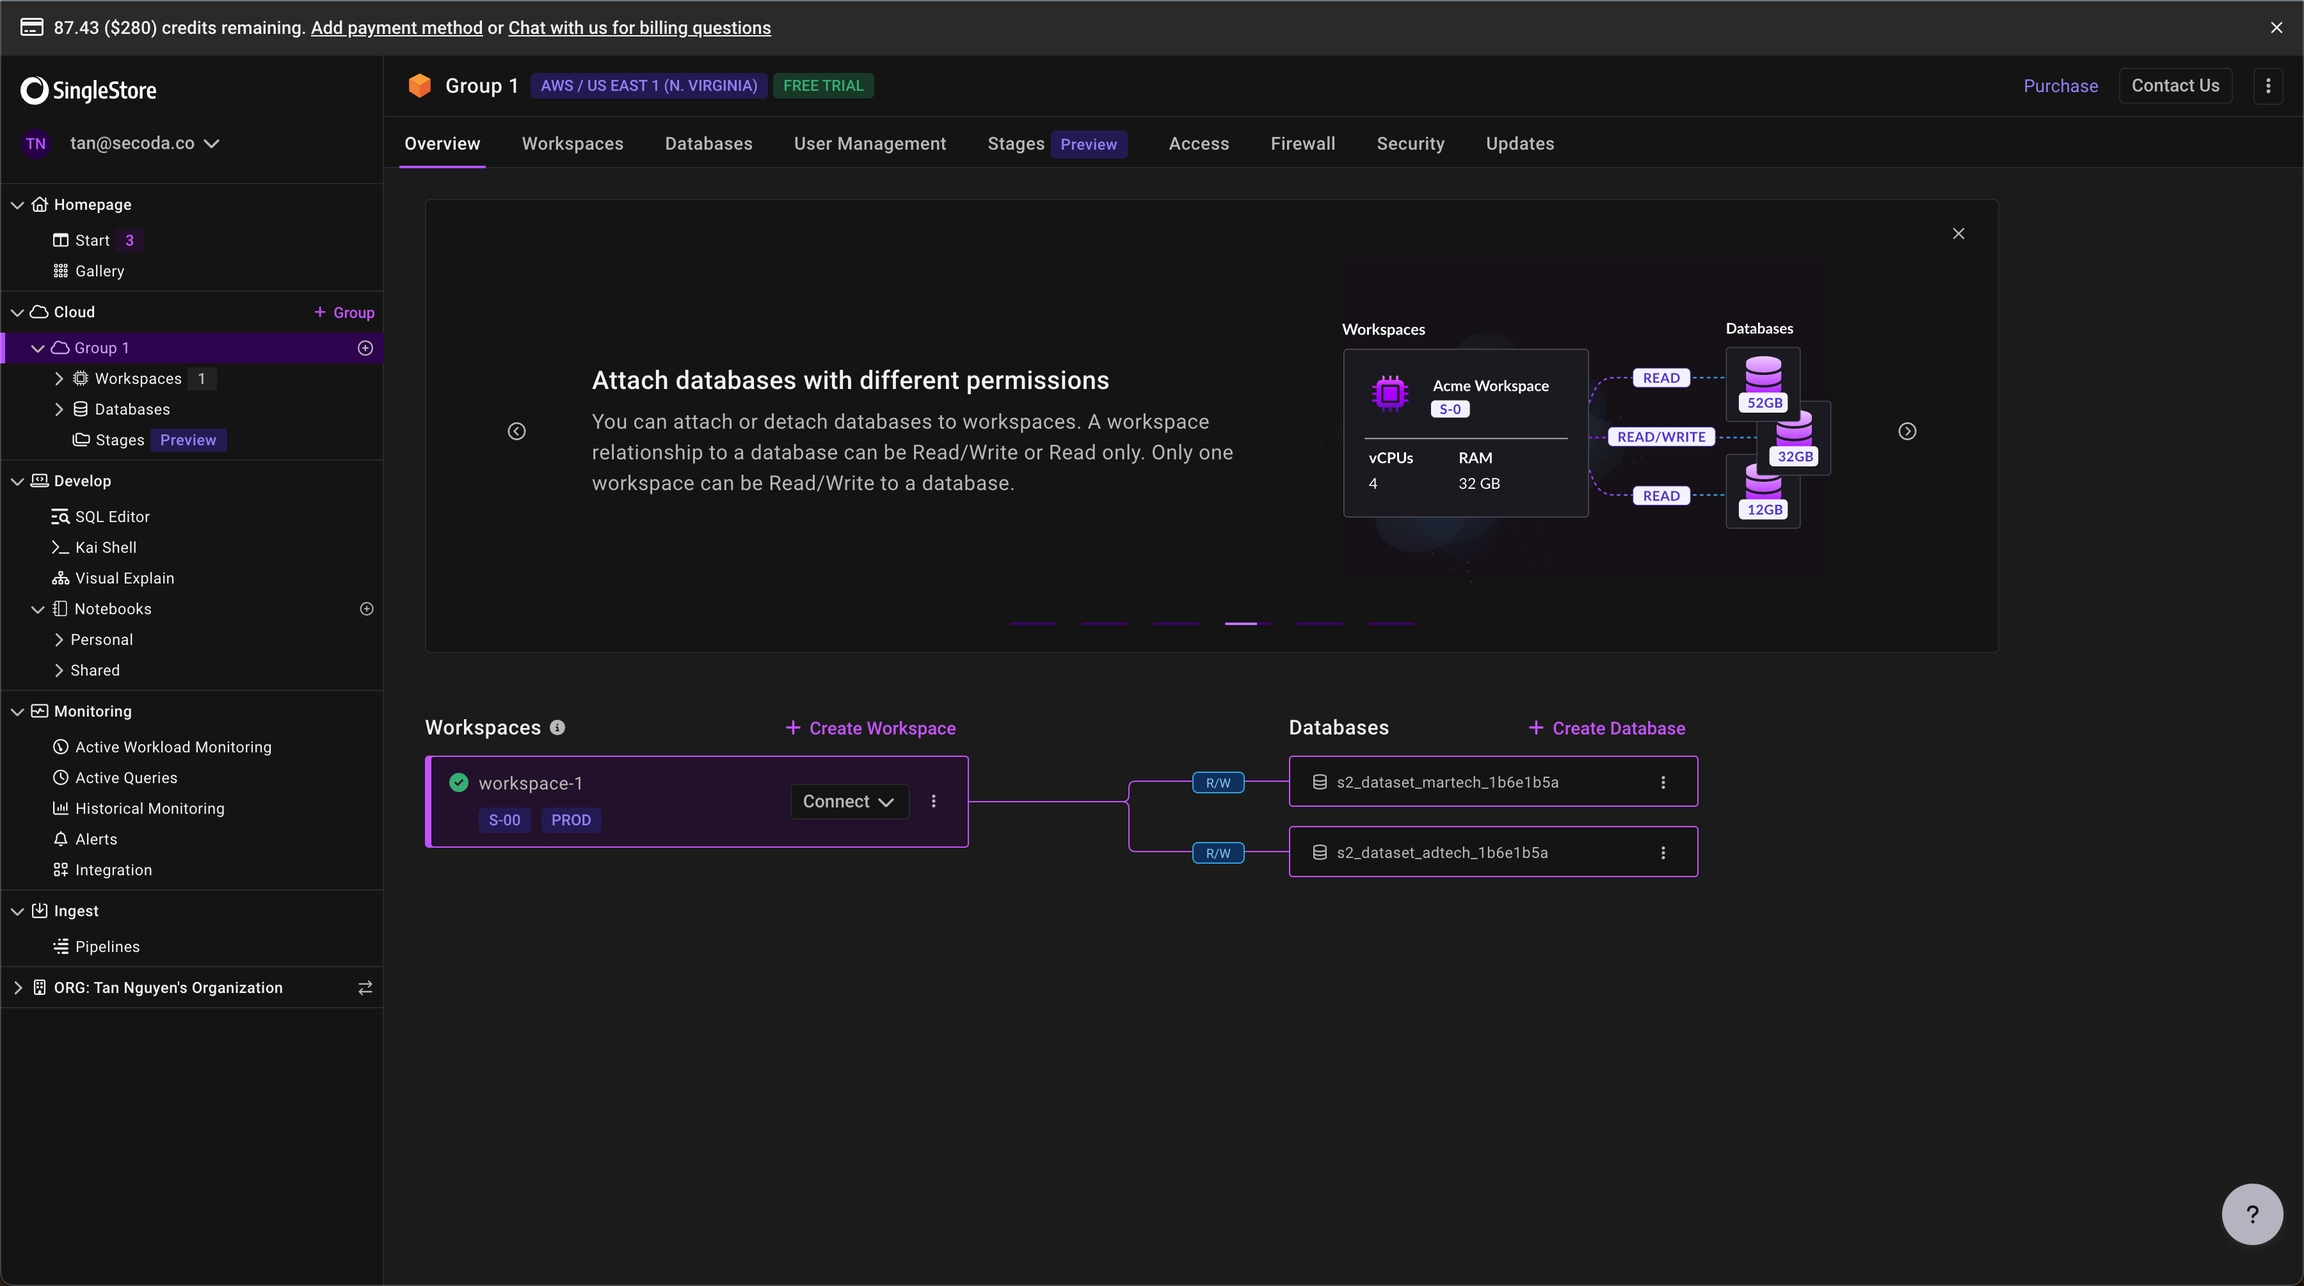Open the Connect dropdown for workspace-1
Screen dimensions: 2304x1286
[849, 802]
